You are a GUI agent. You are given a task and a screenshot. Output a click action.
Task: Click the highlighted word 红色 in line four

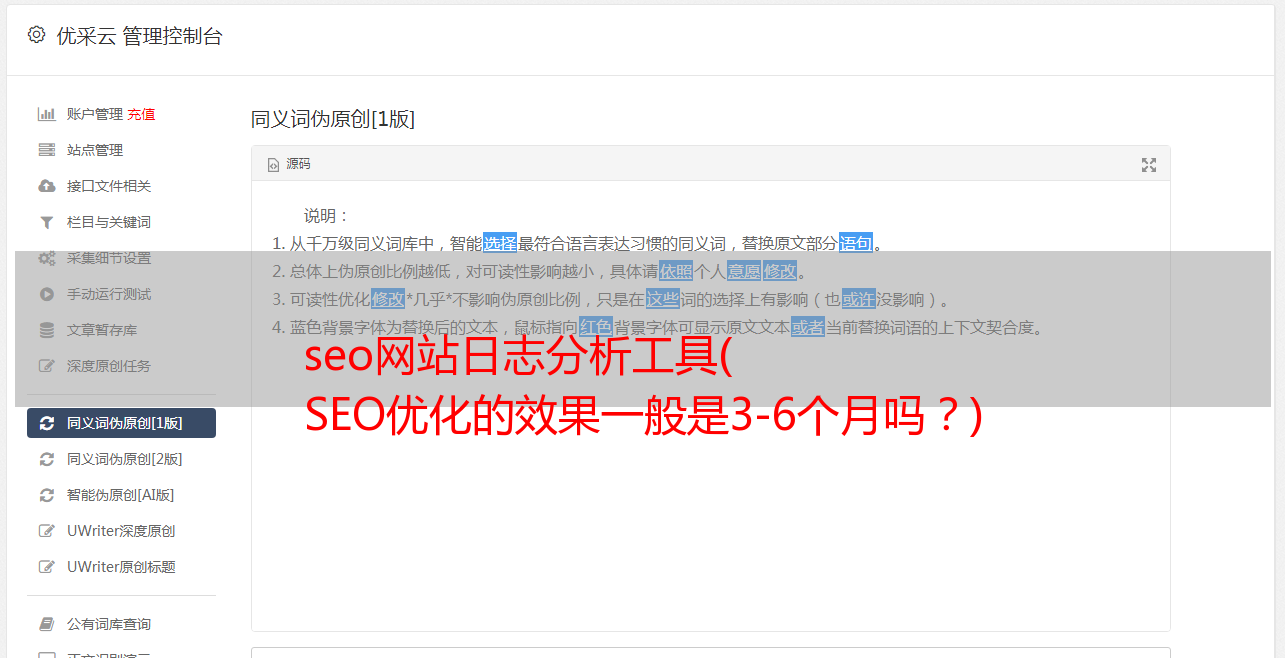click(596, 327)
